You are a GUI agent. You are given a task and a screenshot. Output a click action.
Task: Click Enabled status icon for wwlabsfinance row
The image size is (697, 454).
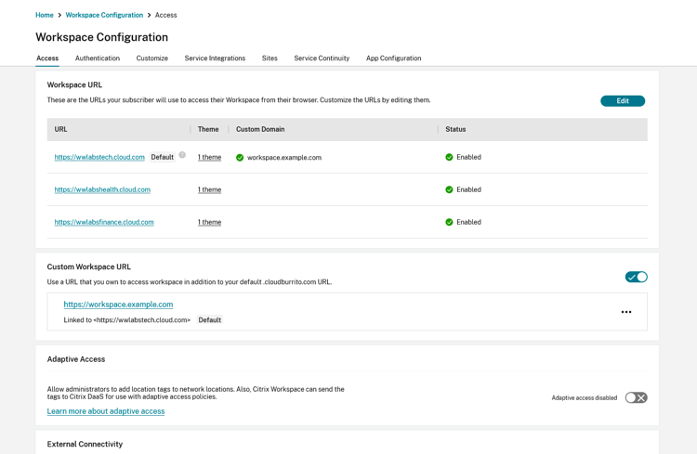449,222
